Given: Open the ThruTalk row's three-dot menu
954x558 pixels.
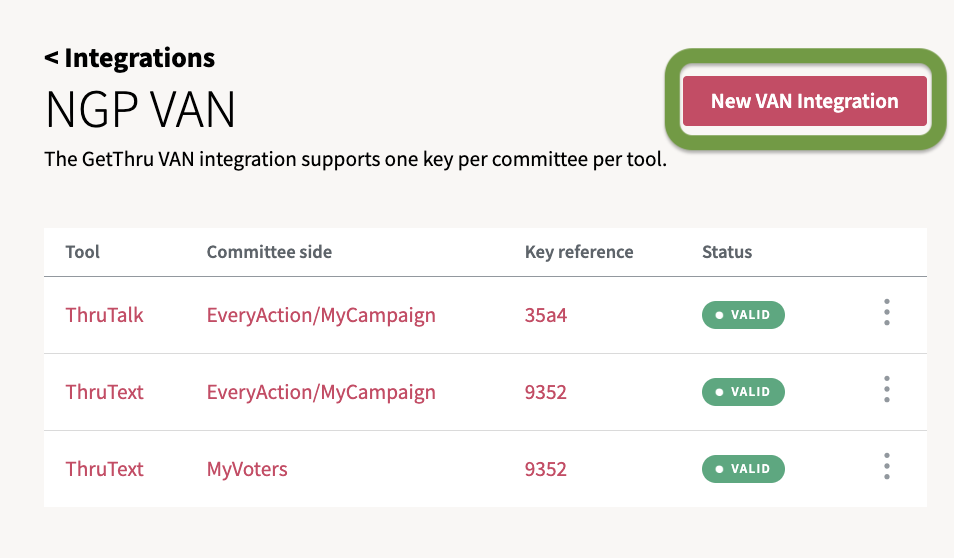Looking at the screenshot, I should click(x=886, y=314).
